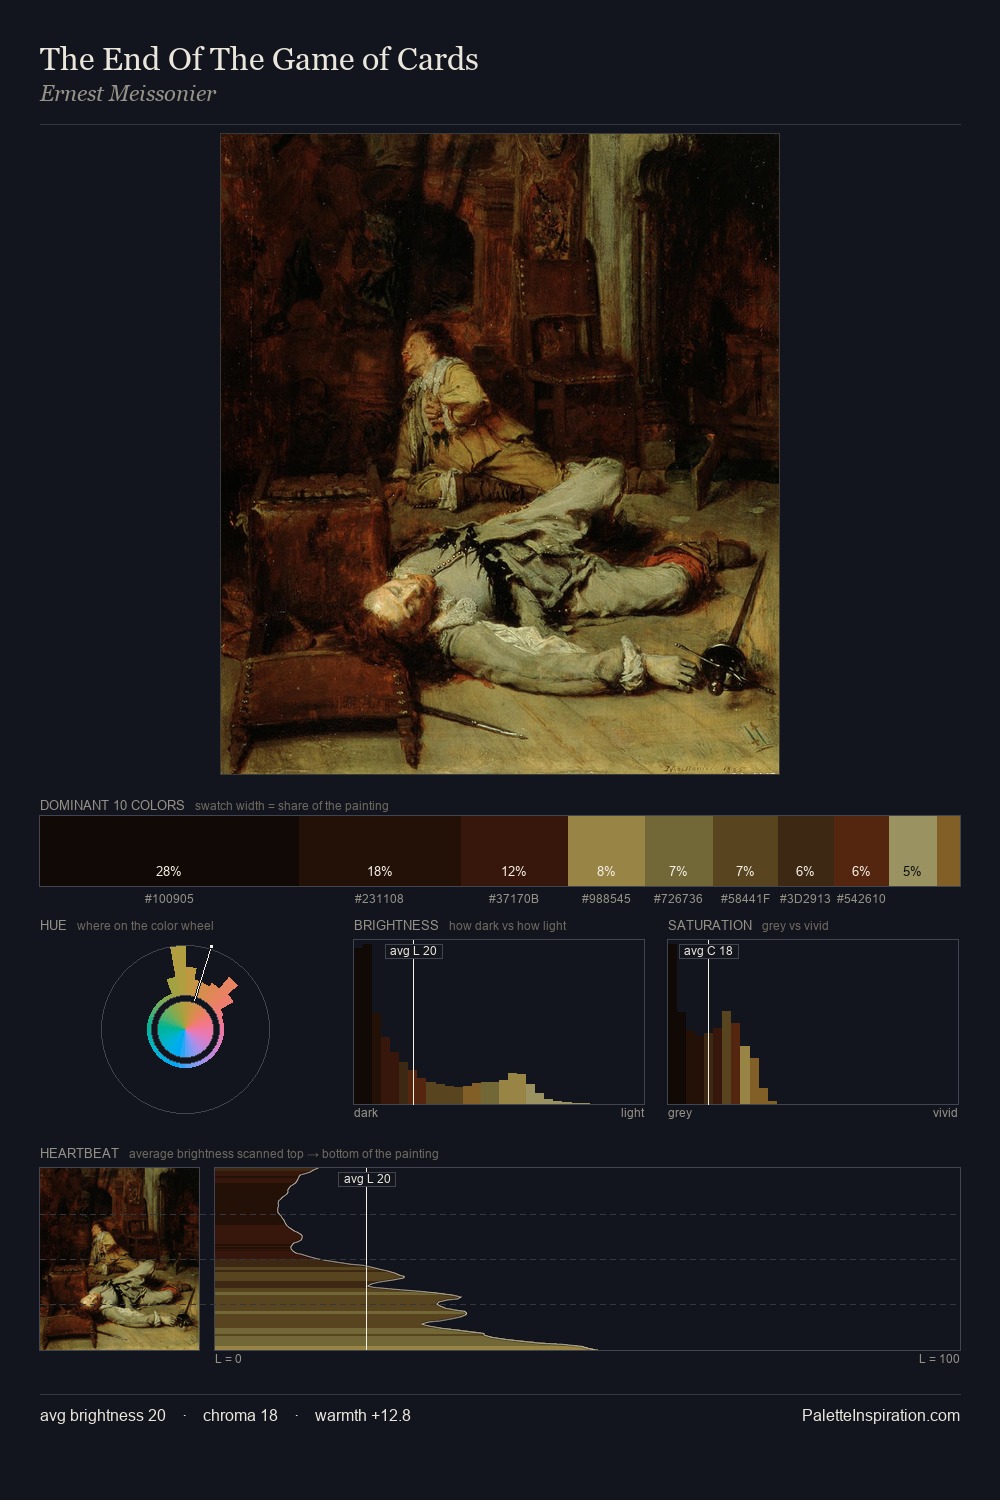Click 'where on the color wheel' caption

pyautogui.click(x=145, y=926)
